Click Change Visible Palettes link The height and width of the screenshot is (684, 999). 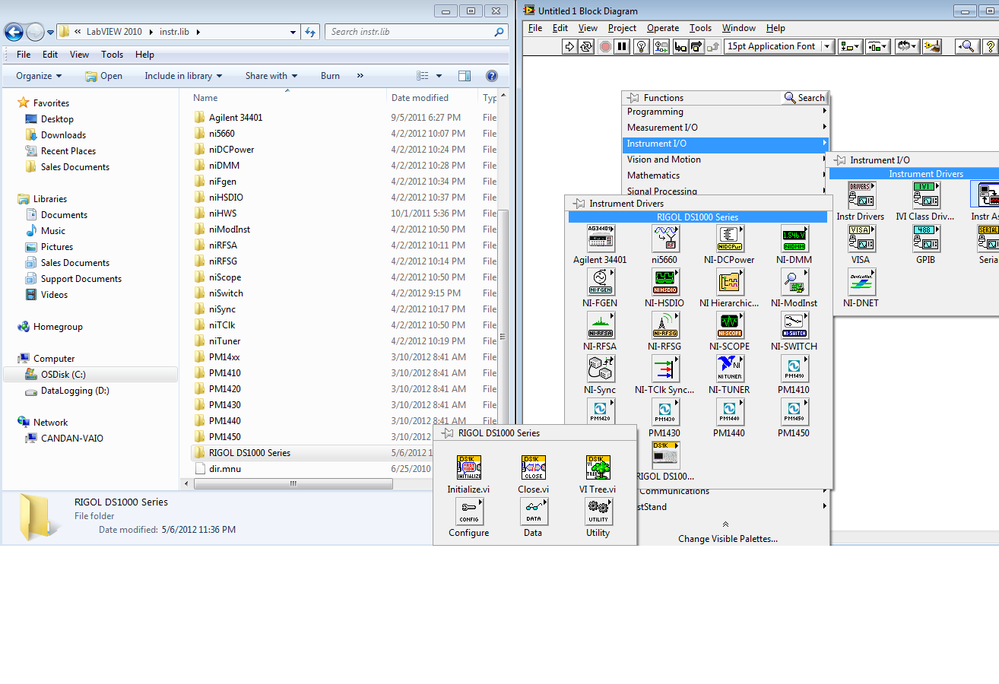tap(728, 539)
